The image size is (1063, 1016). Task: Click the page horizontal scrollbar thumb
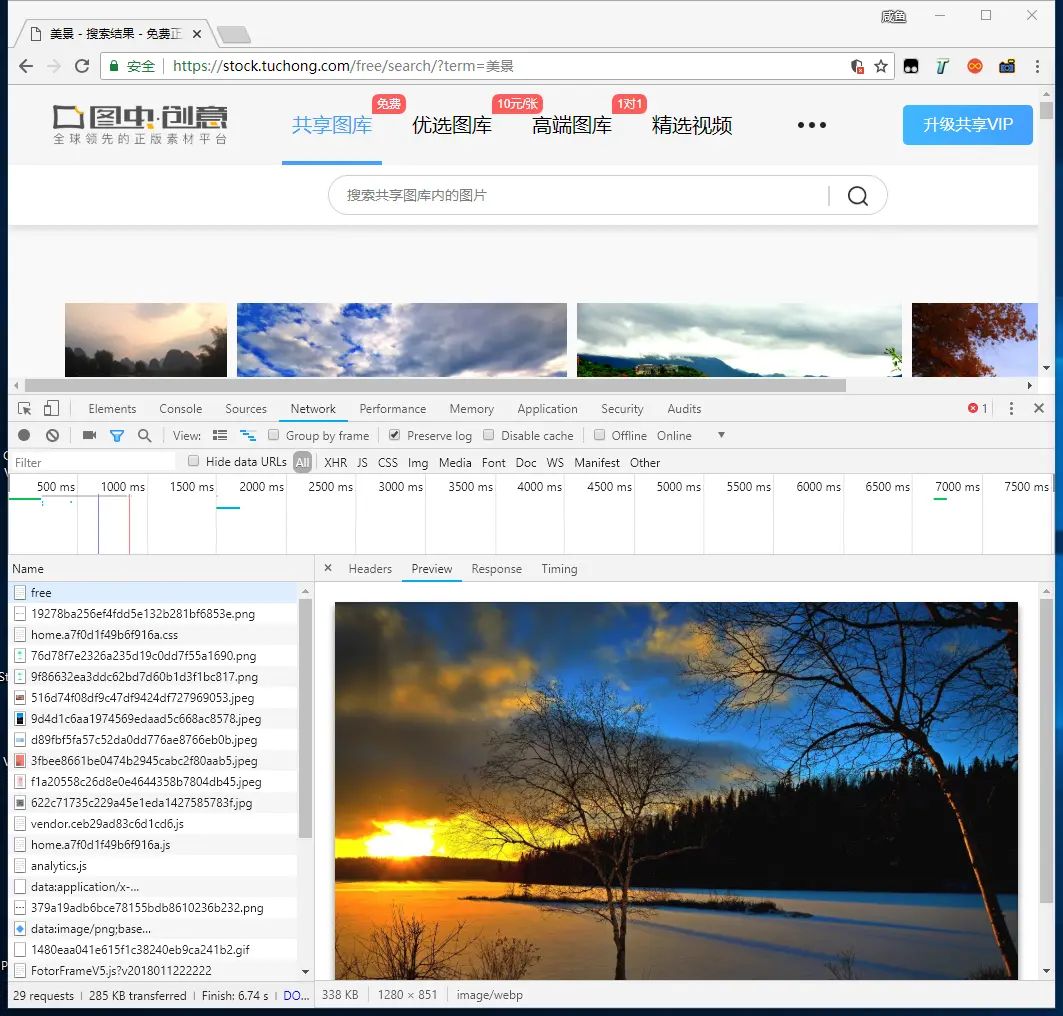[x=435, y=386]
